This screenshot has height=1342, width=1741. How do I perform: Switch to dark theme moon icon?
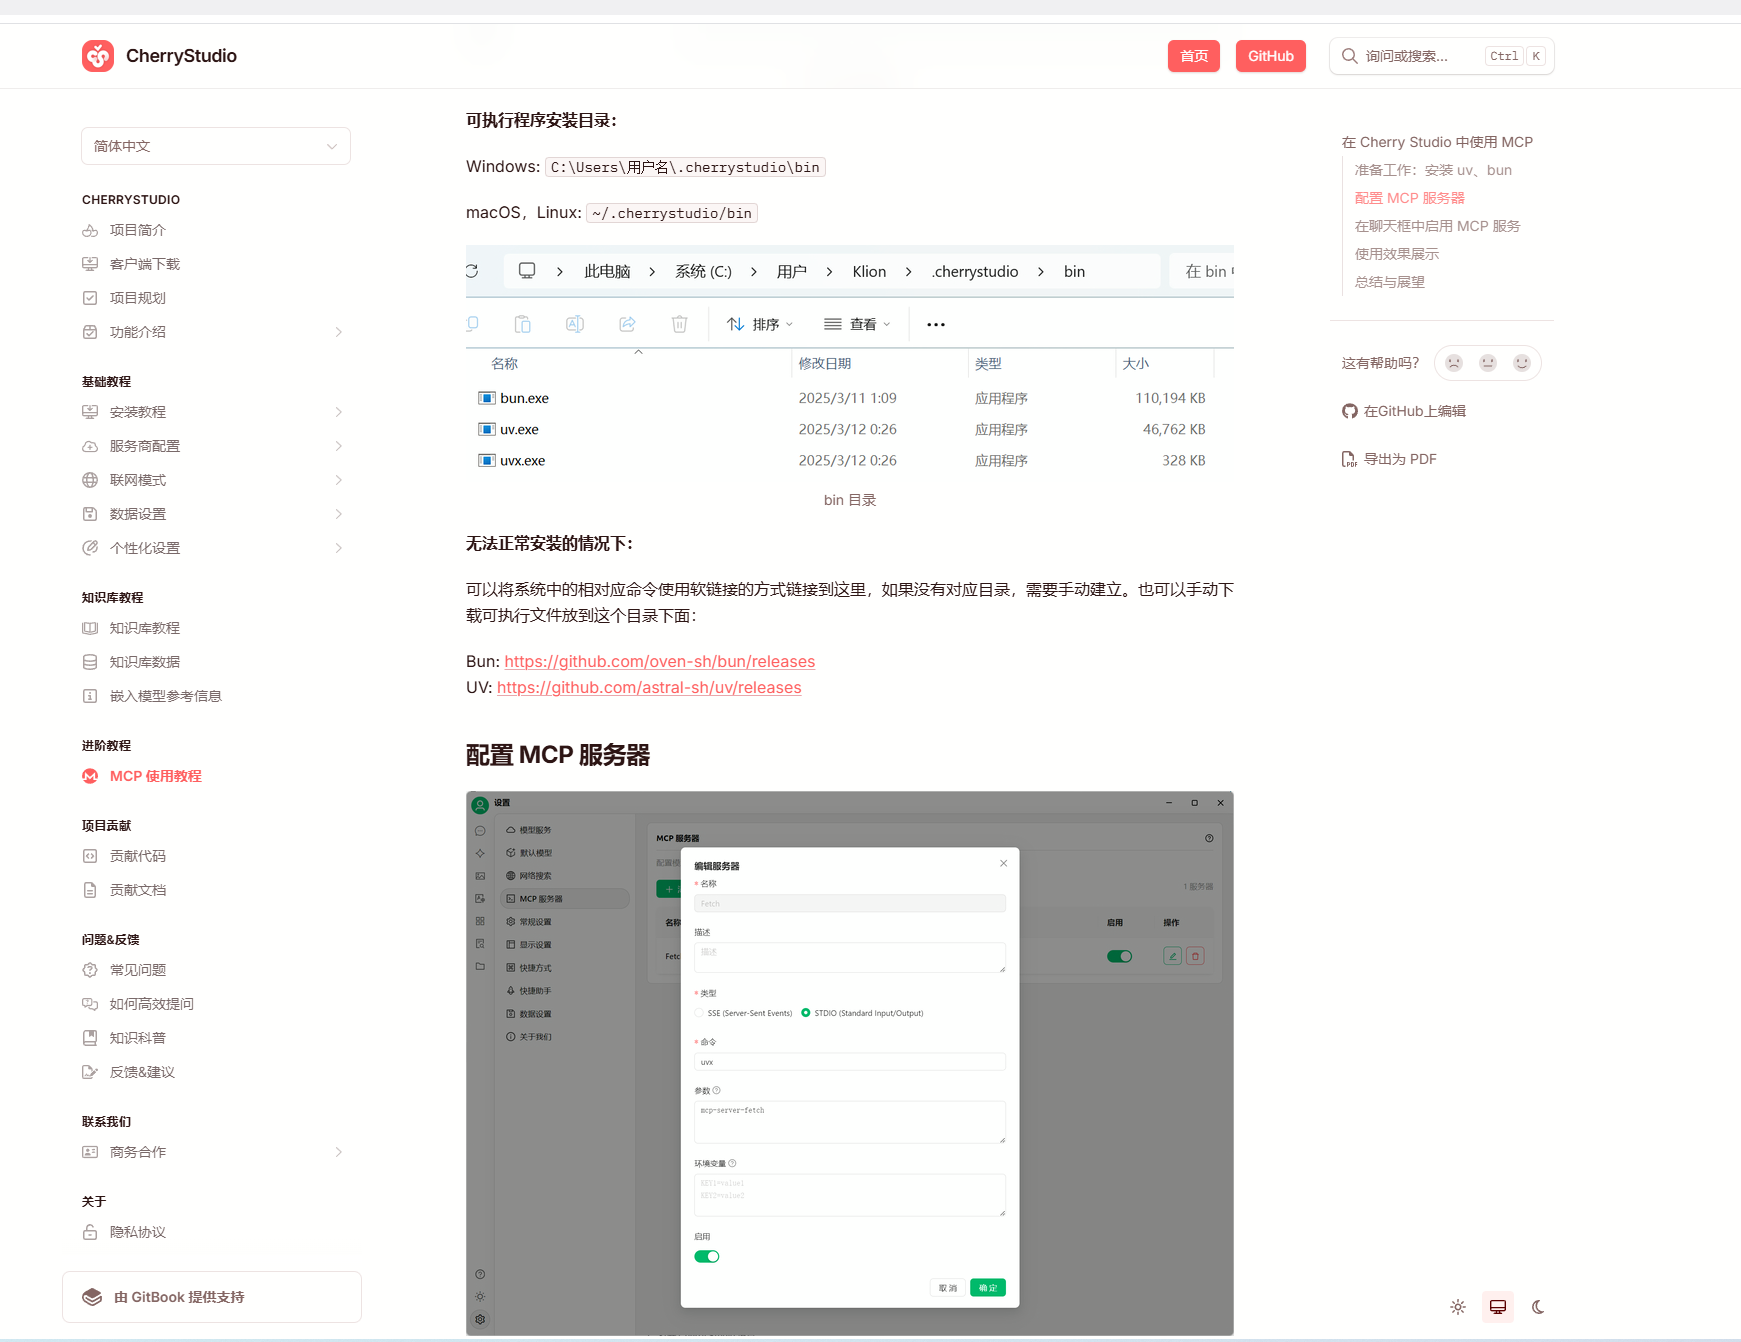1538,1307
